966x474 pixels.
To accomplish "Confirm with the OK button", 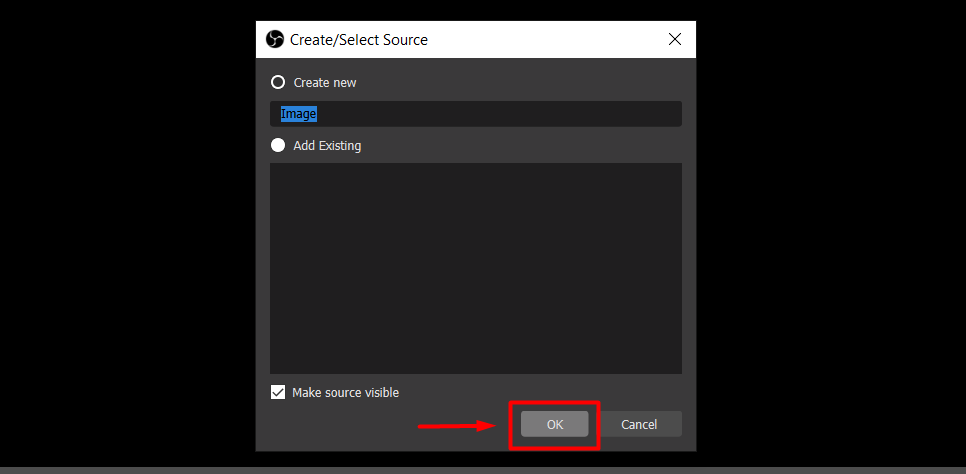I will [x=554, y=424].
